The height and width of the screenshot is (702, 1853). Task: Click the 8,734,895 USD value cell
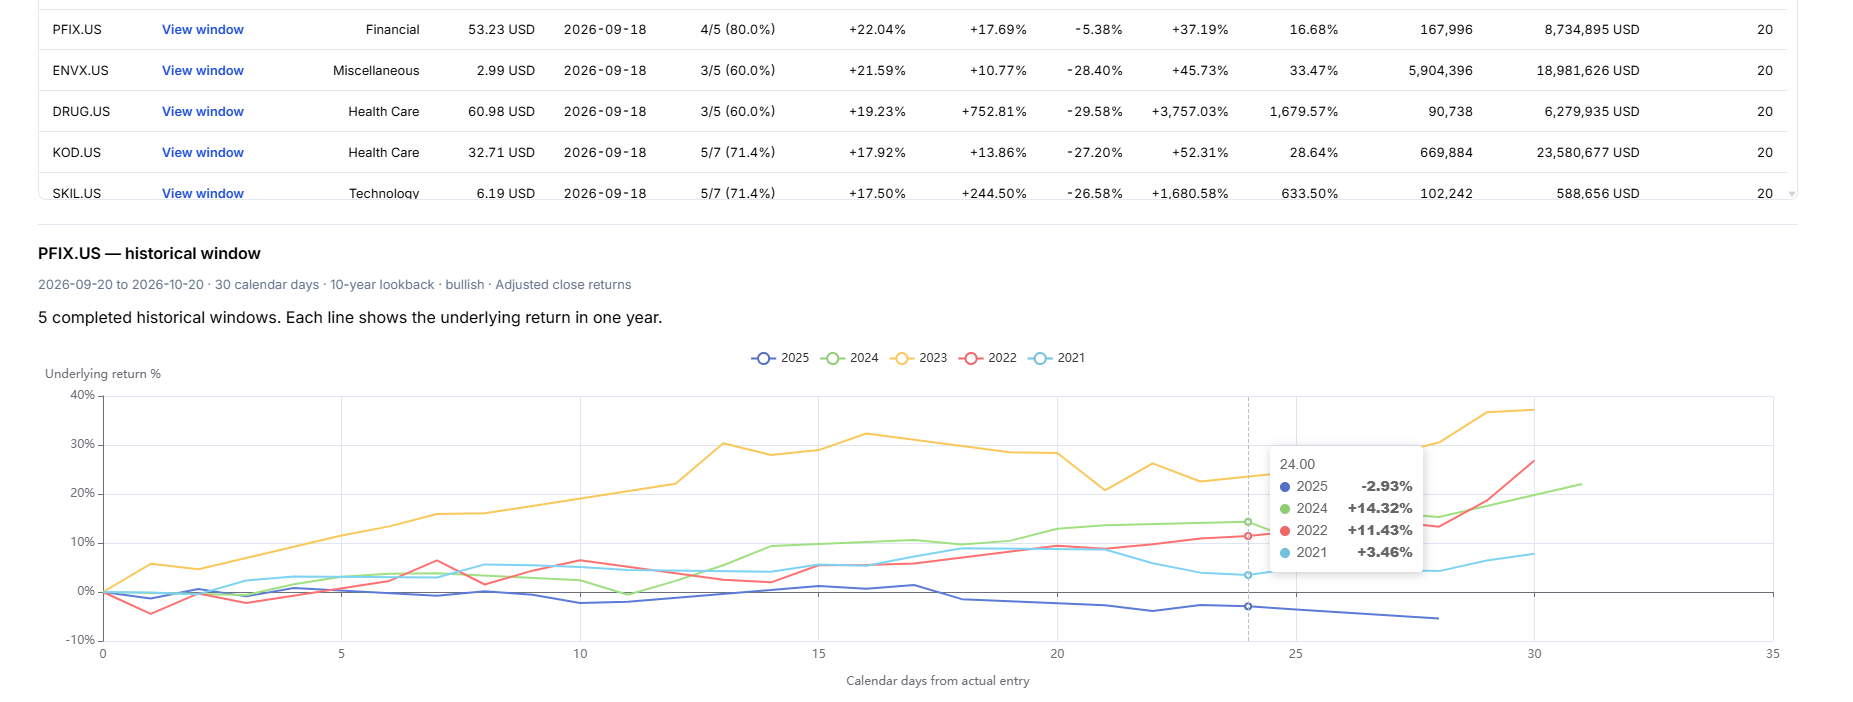[1592, 30]
